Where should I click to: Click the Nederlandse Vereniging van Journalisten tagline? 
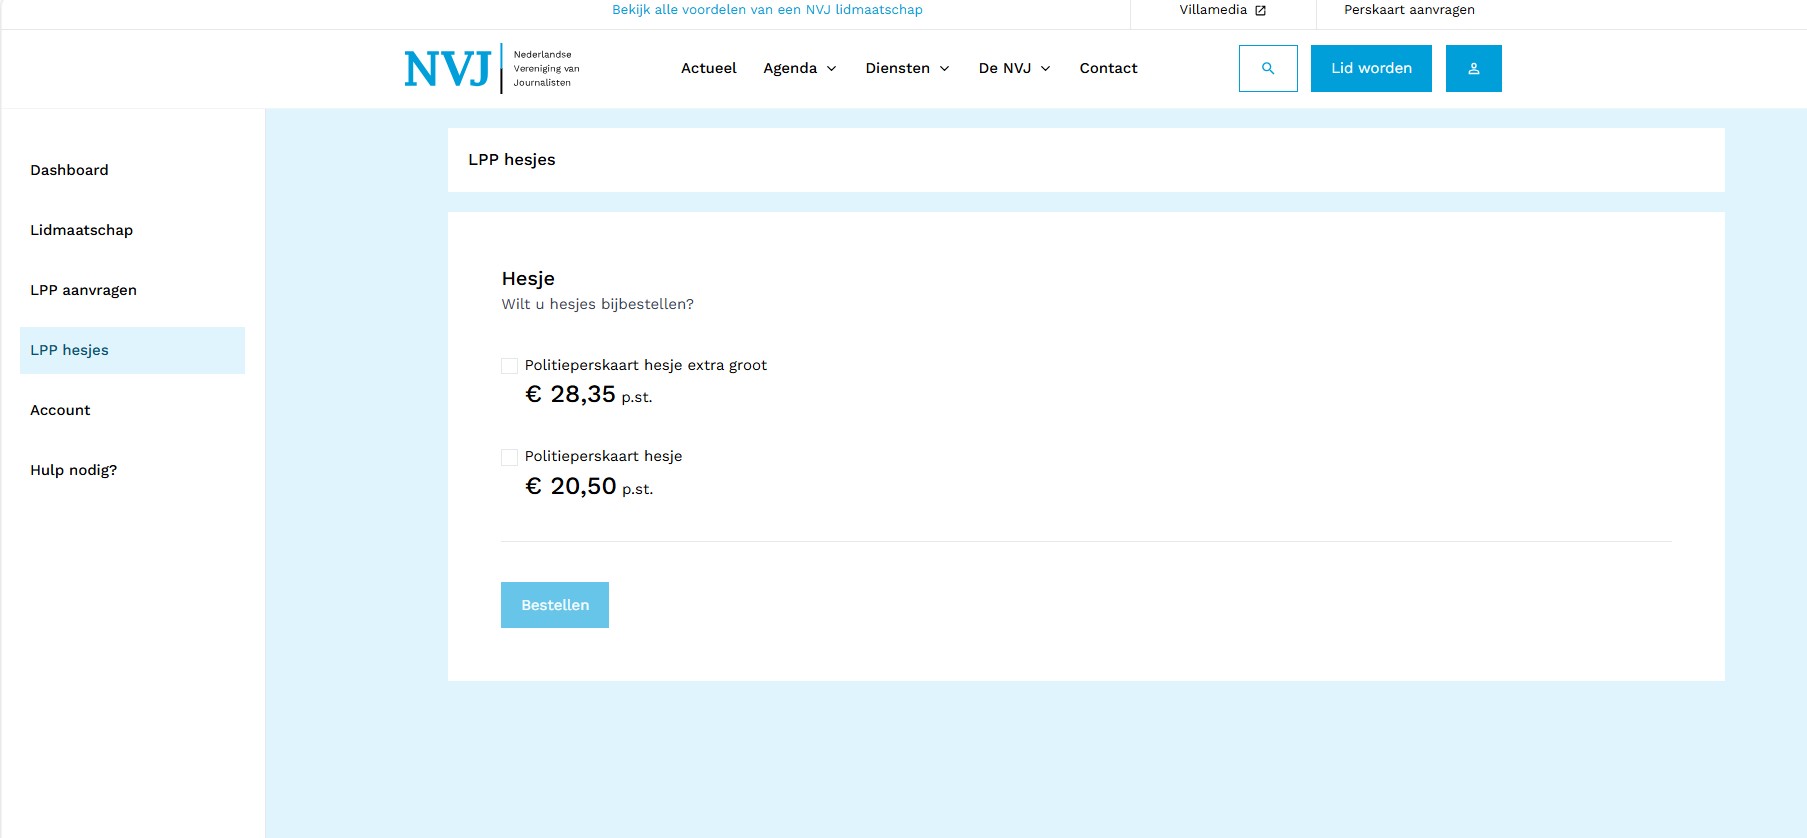point(546,68)
